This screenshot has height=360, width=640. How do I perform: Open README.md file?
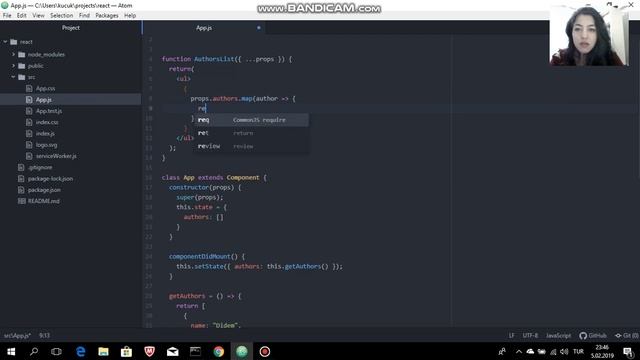coord(43,201)
